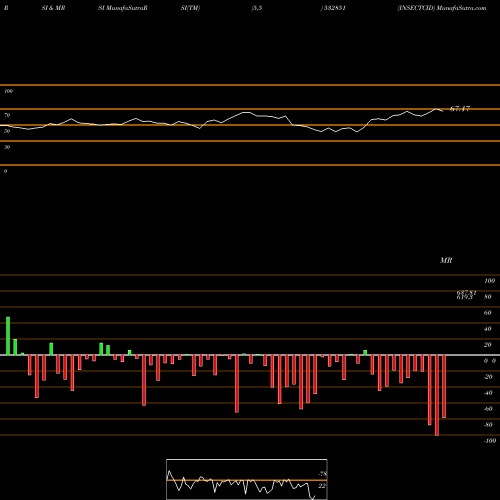This screenshot has width=500, height=500.
Task: Click the MR axis label -40
Action: (x=488, y=393)
